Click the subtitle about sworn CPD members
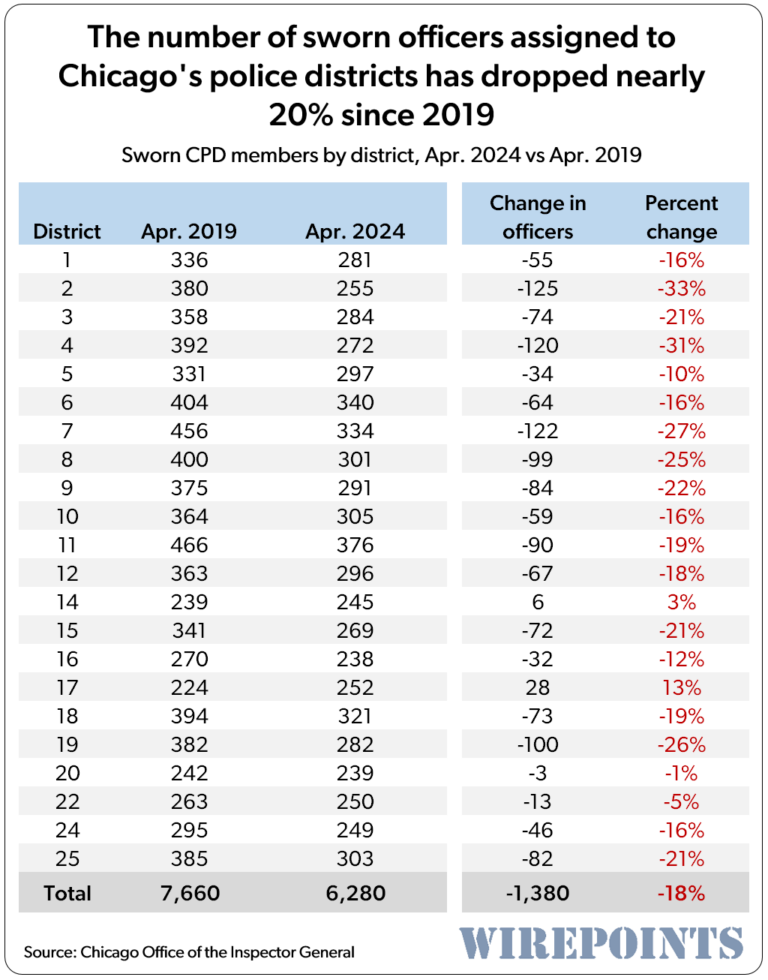The width and height of the screenshot is (768, 980). point(384,156)
